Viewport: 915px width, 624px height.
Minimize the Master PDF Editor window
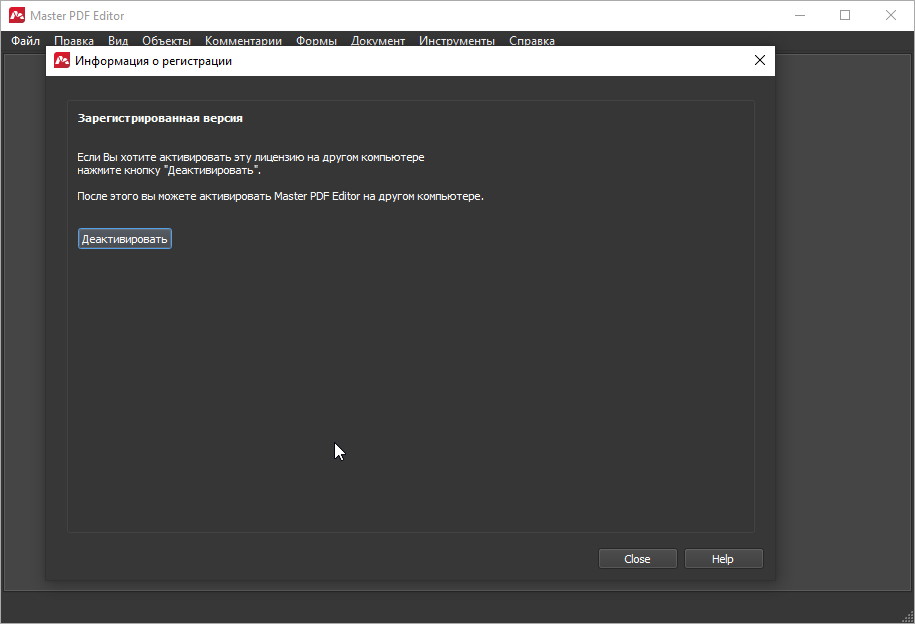coord(799,16)
